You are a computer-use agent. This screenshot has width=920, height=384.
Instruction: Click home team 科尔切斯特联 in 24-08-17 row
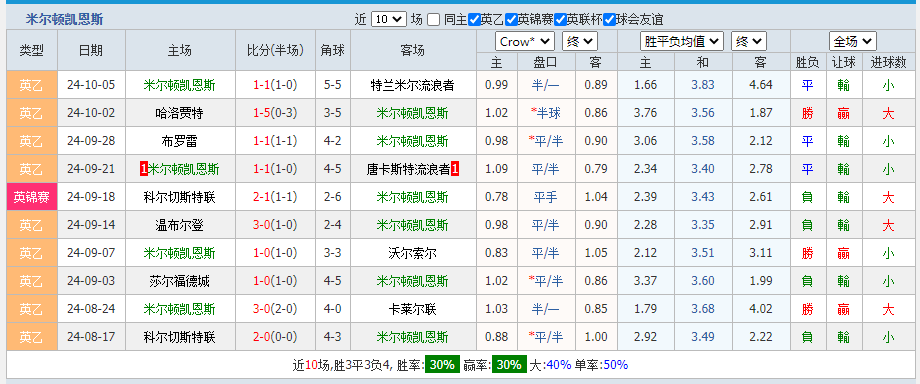tap(180, 338)
